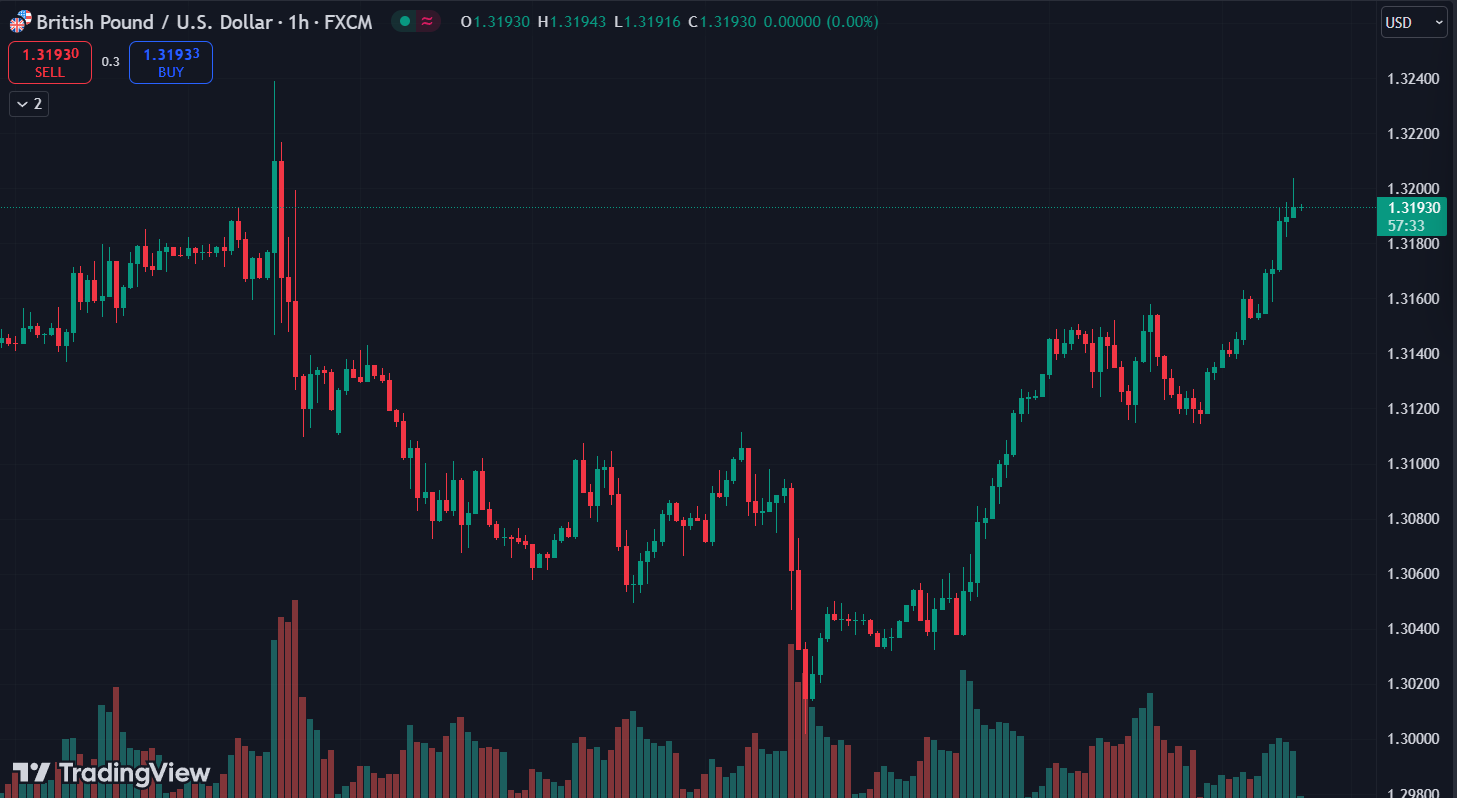Click the tallest red volume bar

click(295, 698)
